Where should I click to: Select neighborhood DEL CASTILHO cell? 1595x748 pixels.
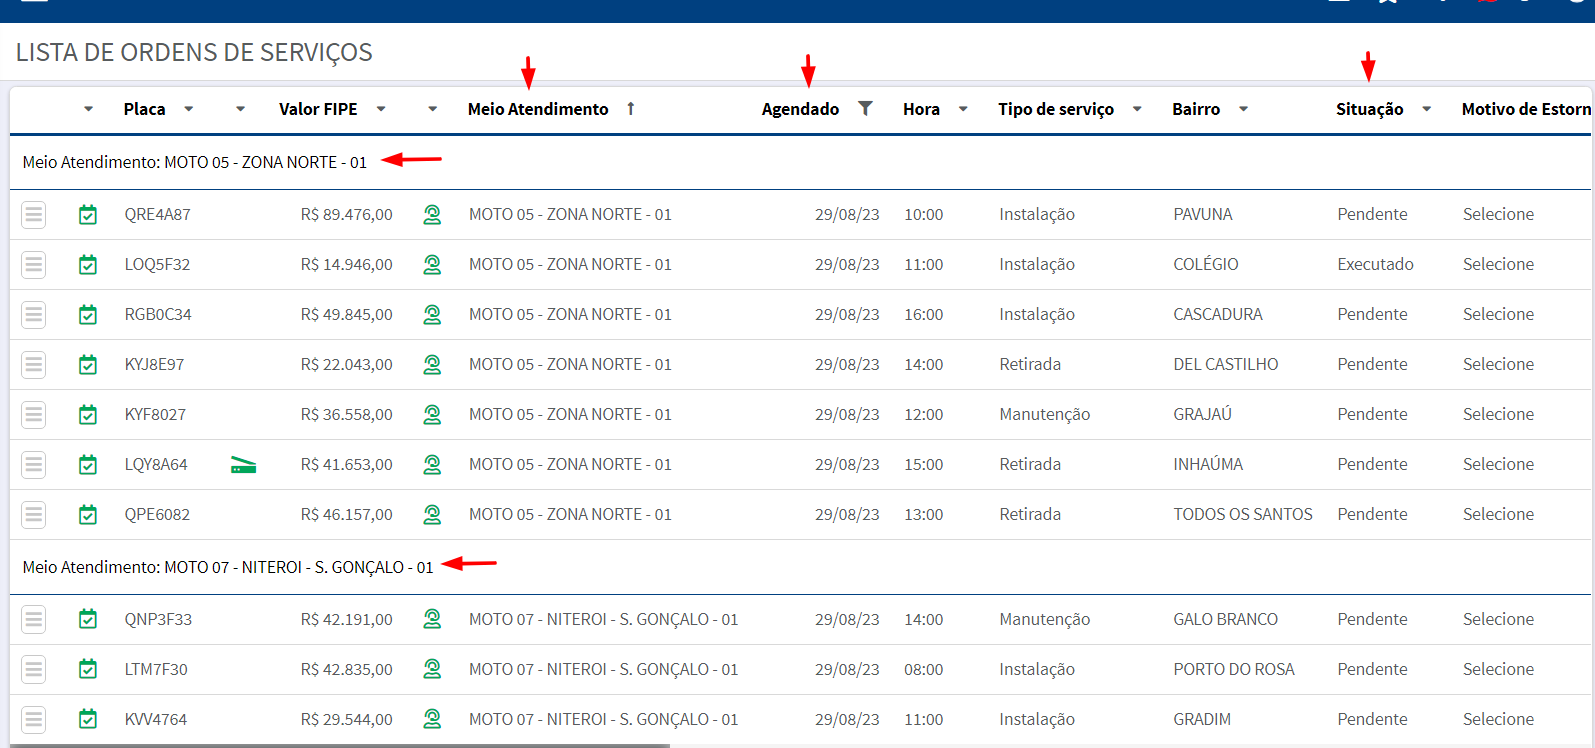pyautogui.click(x=1226, y=364)
